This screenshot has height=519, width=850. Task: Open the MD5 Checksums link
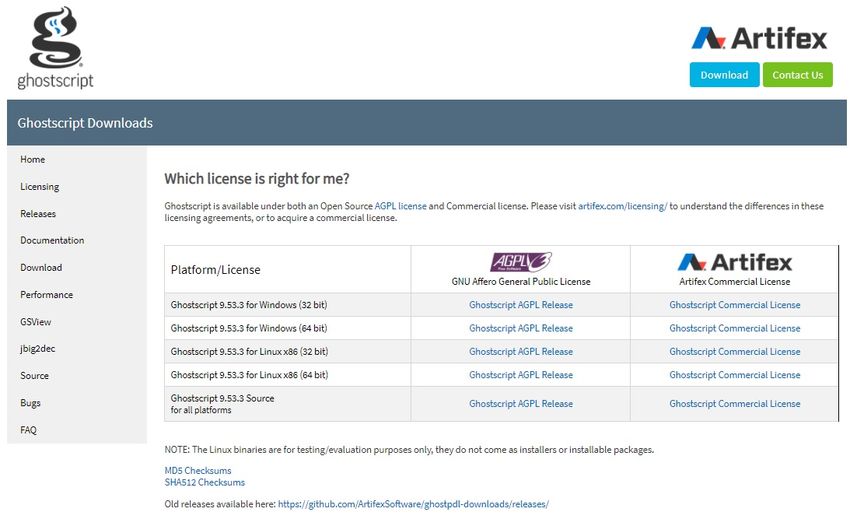[198, 470]
